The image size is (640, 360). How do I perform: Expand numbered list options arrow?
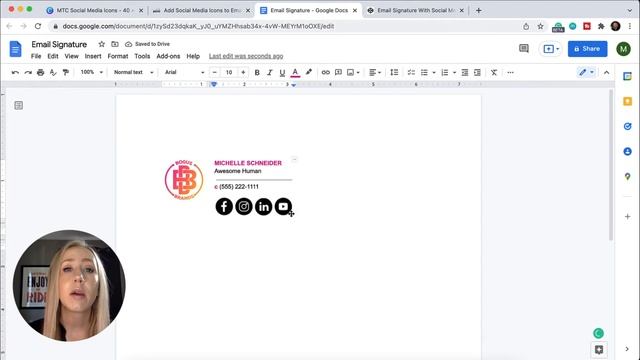pyautogui.click(x=454, y=73)
